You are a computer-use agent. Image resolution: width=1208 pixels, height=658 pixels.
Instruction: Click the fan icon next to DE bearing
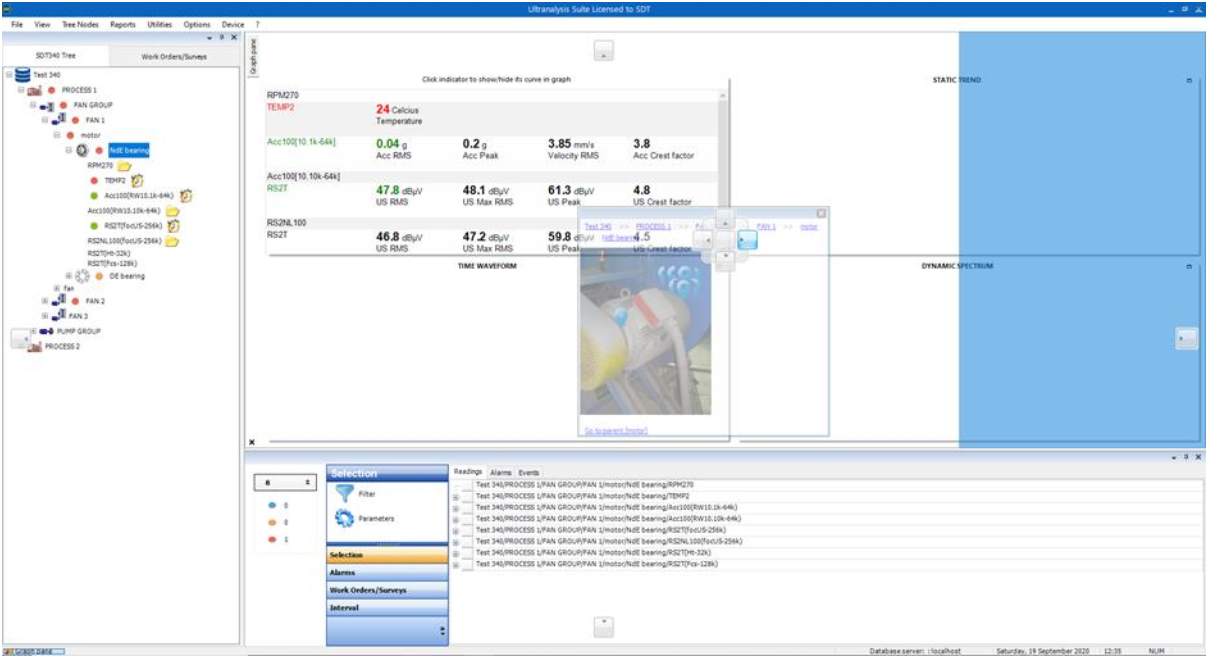pyautogui.click(x=82, y=275)
